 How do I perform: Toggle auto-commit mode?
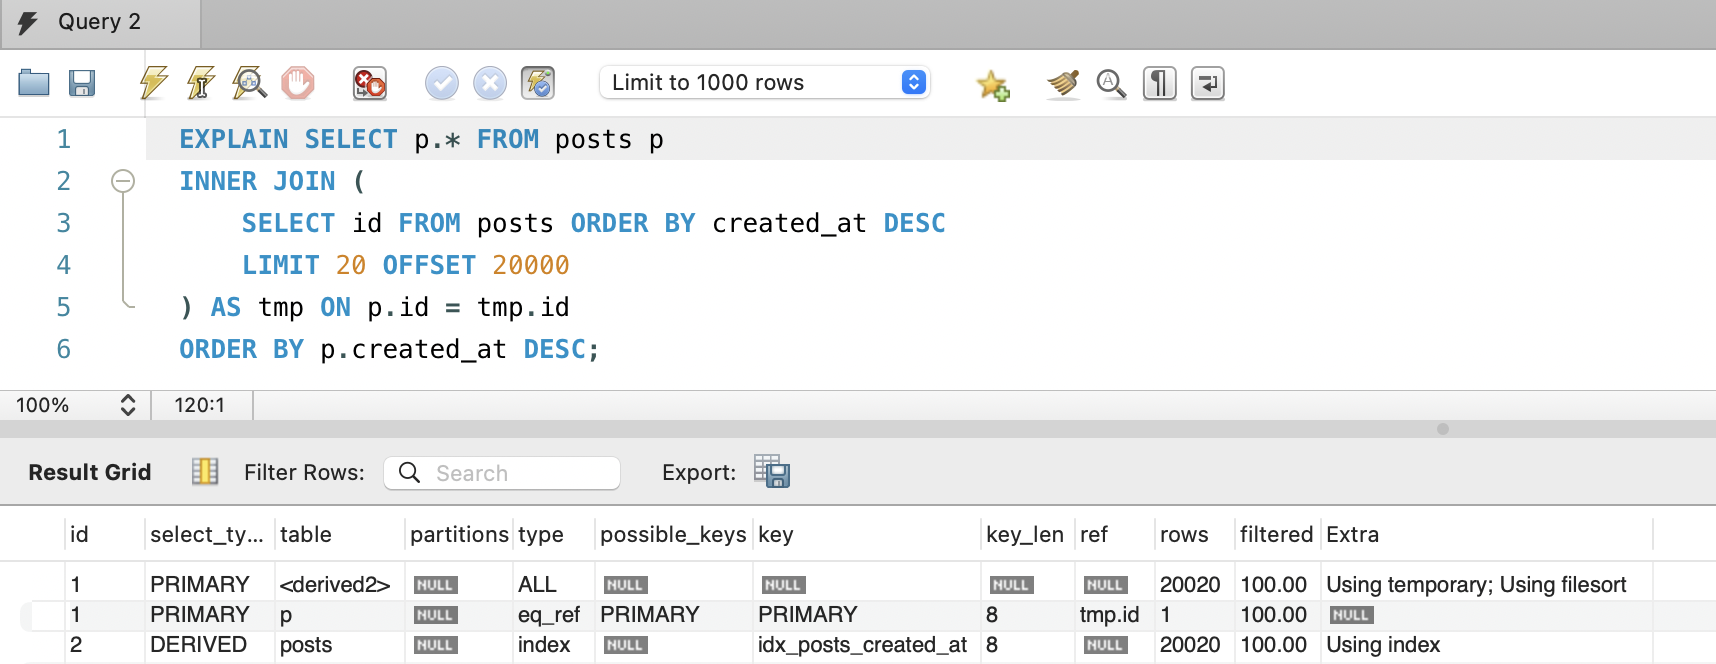[x=538, y=83]
